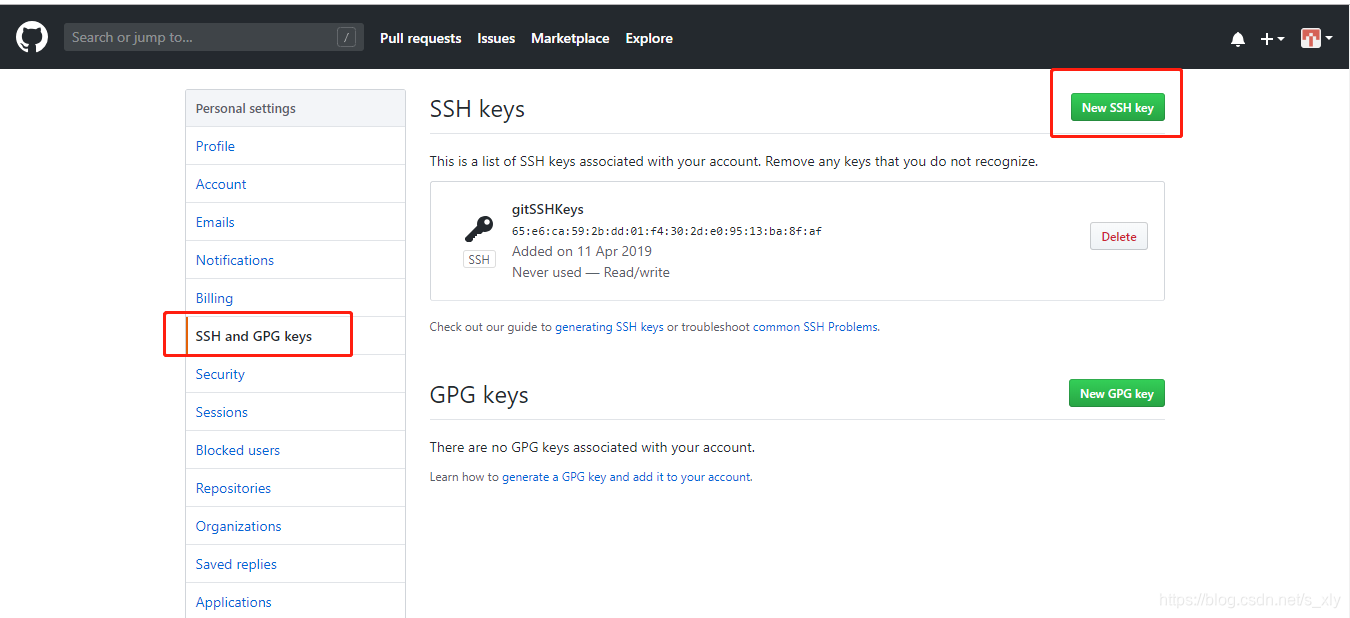
Task: Click the slash shortcut hint in search
Action: coord(346,38)
